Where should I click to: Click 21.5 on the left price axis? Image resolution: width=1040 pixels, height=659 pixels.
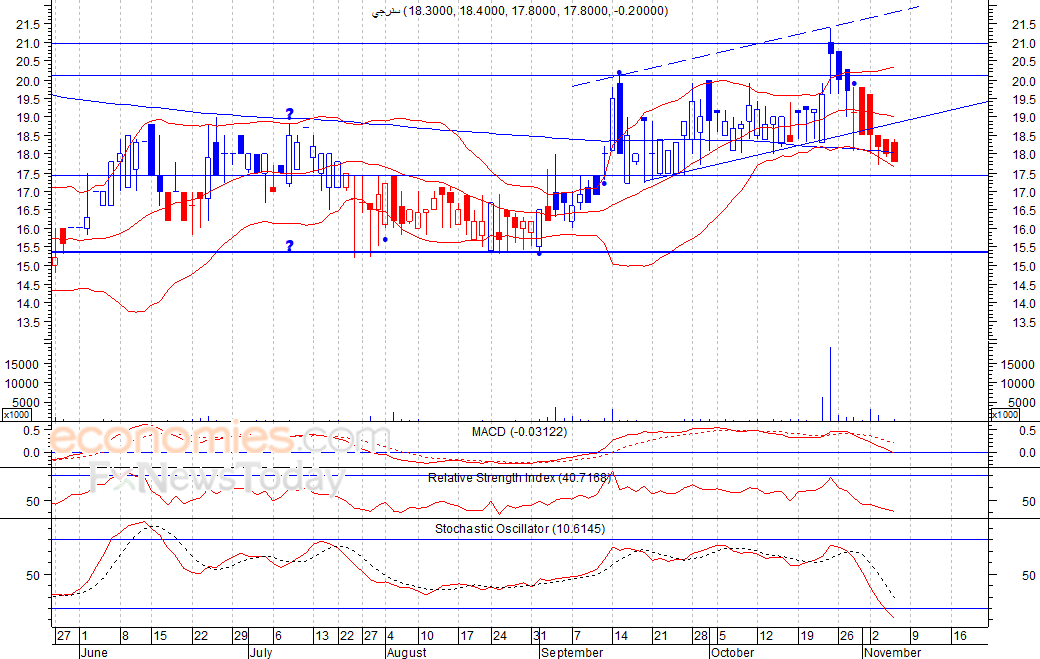[28, 25]
